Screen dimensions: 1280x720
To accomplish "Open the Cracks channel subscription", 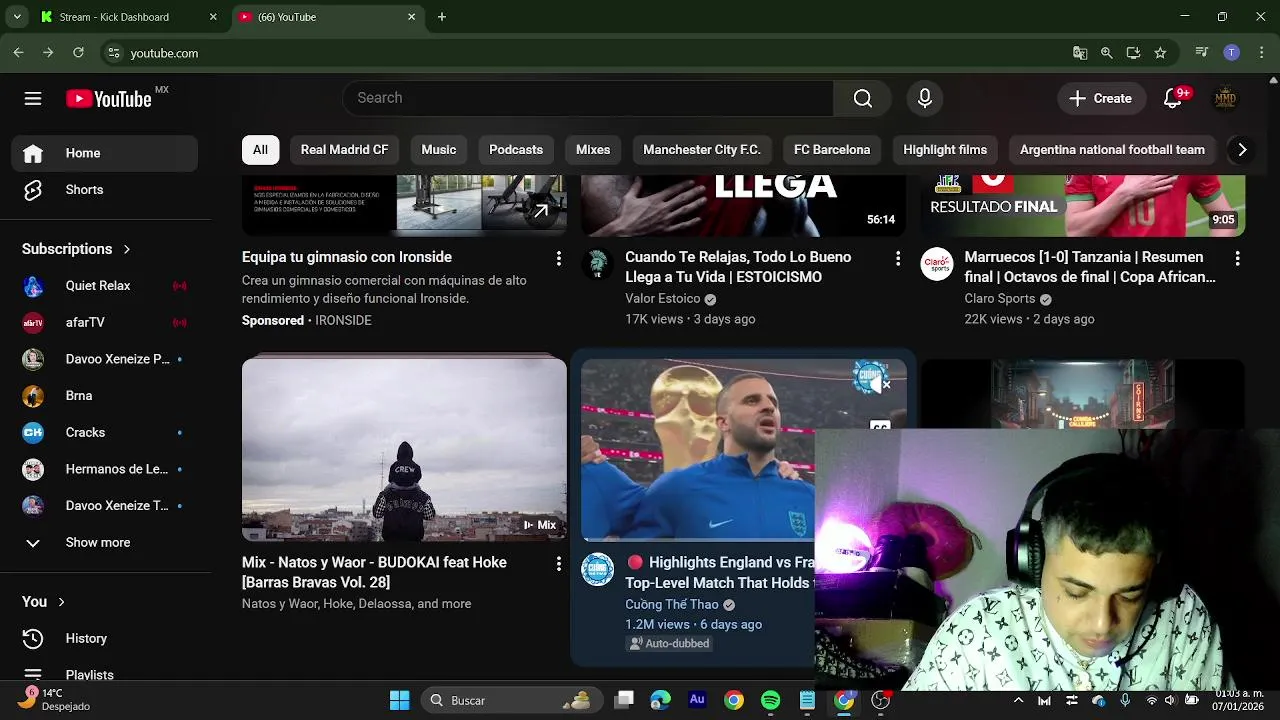I will click(104, 432).
